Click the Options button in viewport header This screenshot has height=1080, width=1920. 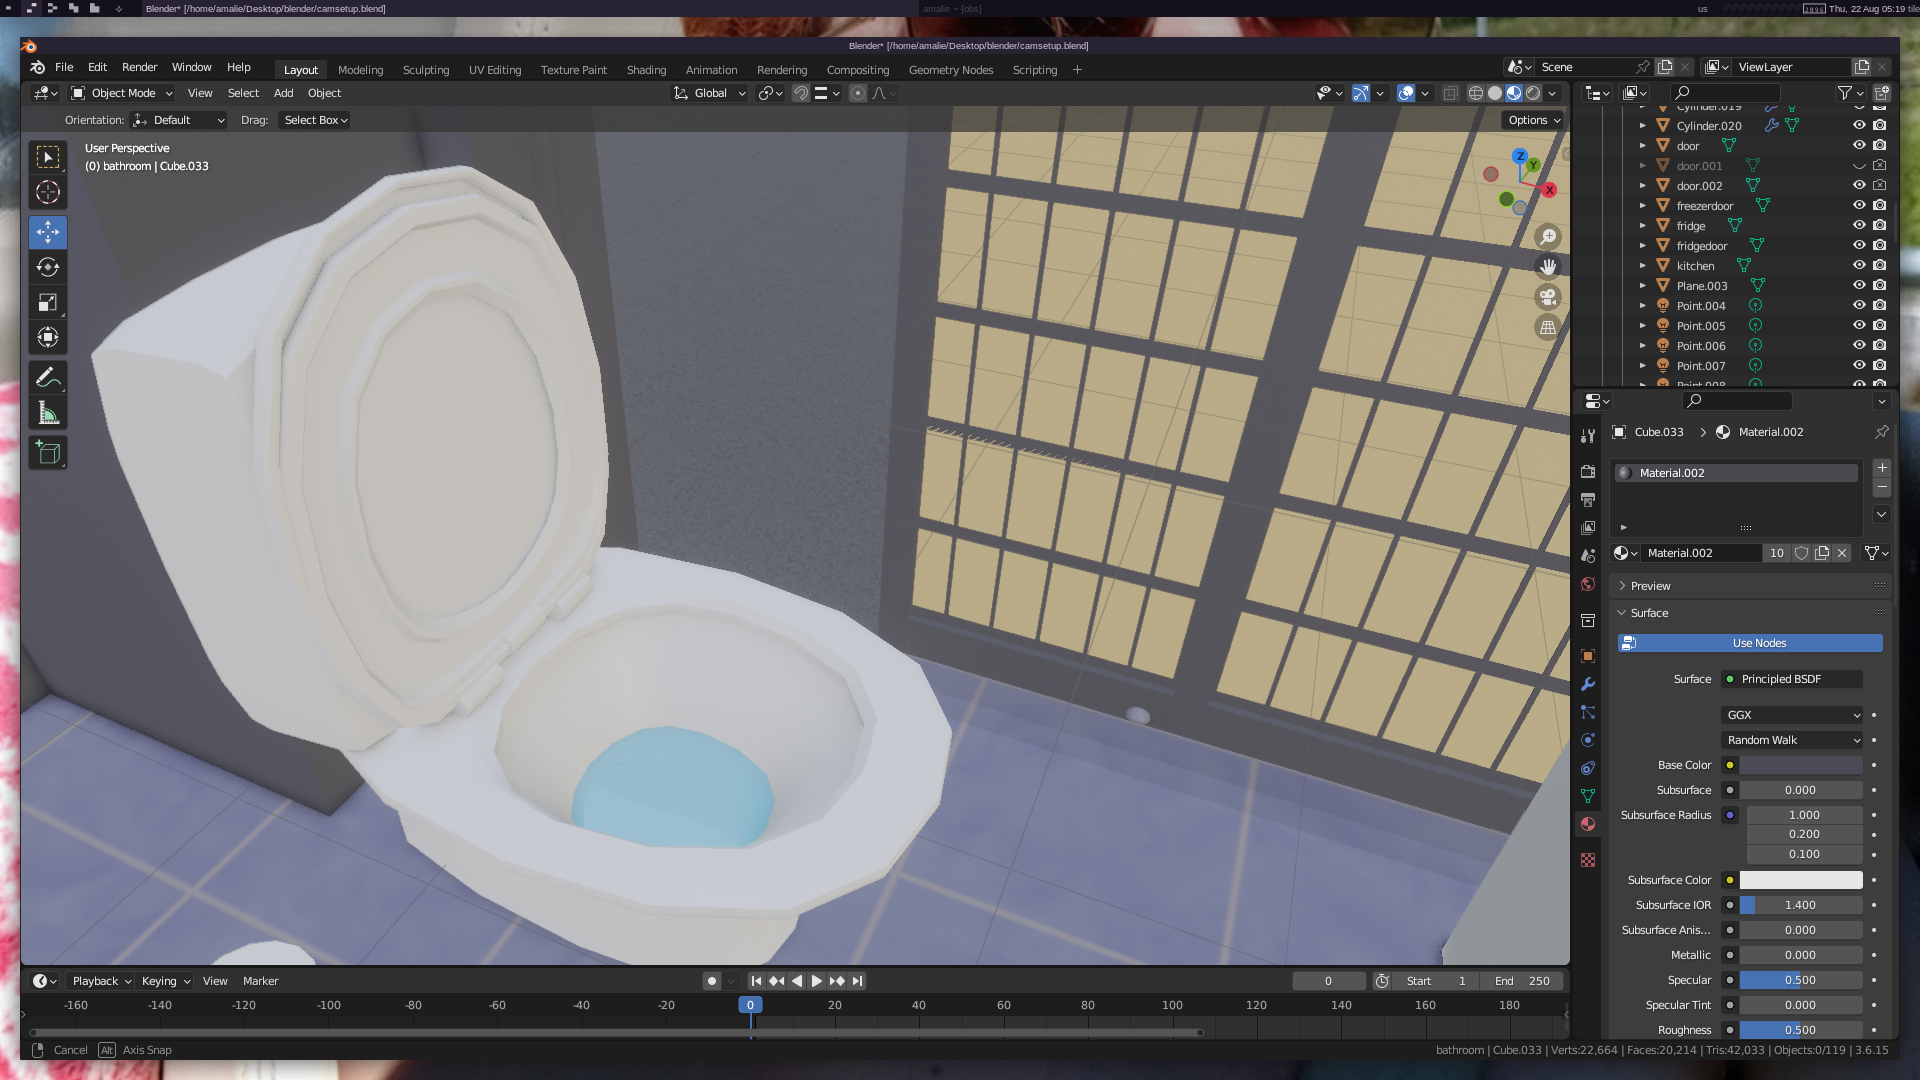click(x=1533, y=120)
